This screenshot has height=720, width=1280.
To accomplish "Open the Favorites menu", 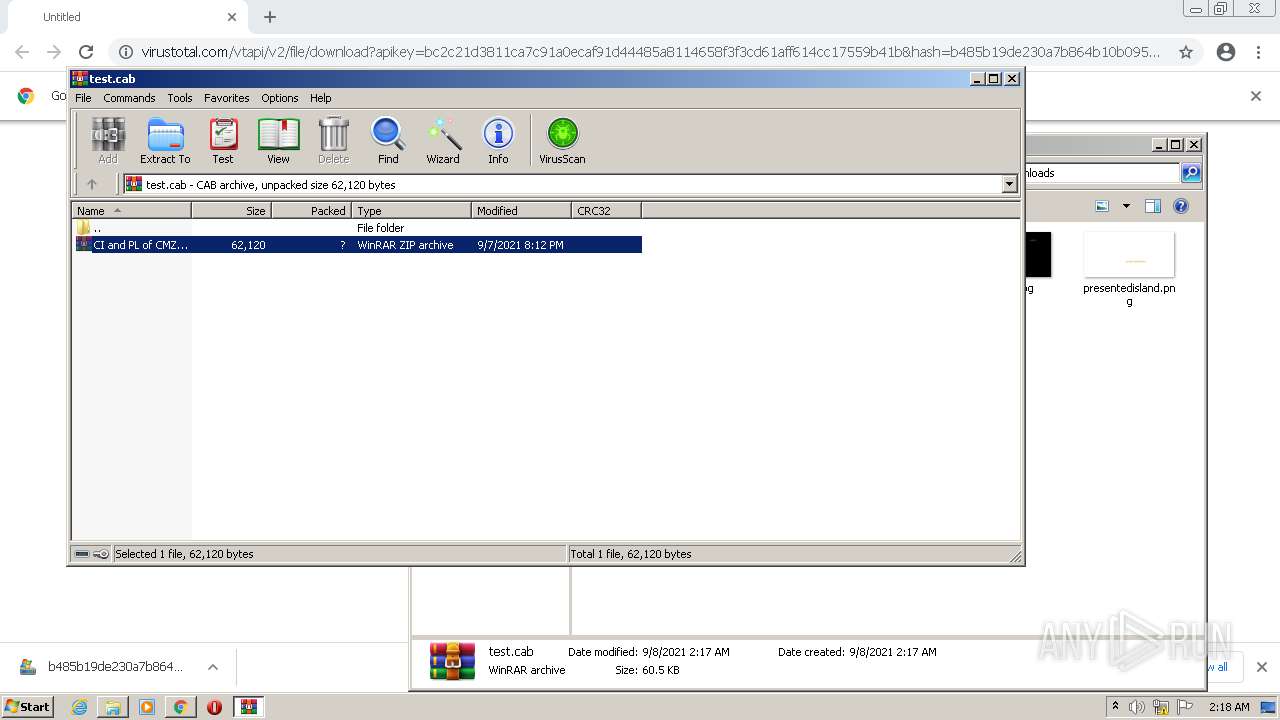I will [227, 98].
